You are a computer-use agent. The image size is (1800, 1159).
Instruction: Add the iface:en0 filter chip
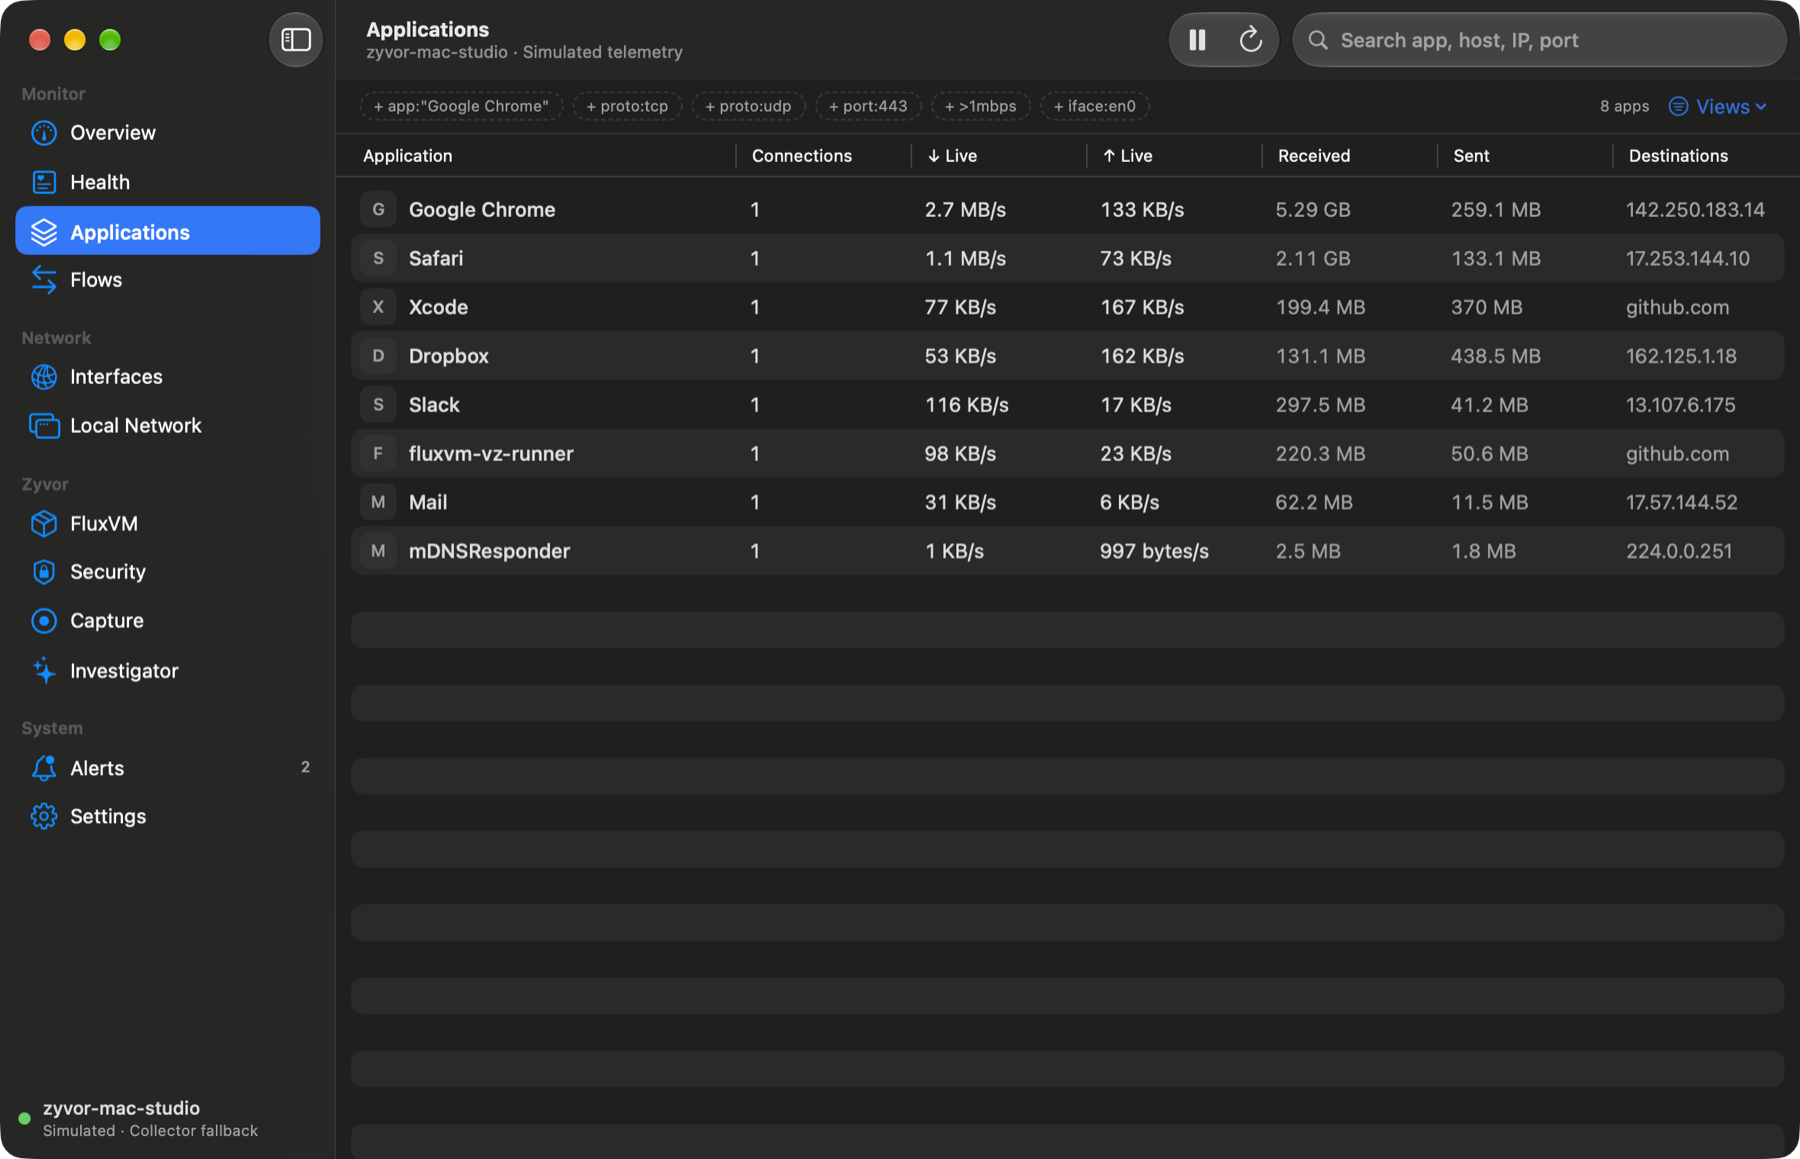[1095, 106]
